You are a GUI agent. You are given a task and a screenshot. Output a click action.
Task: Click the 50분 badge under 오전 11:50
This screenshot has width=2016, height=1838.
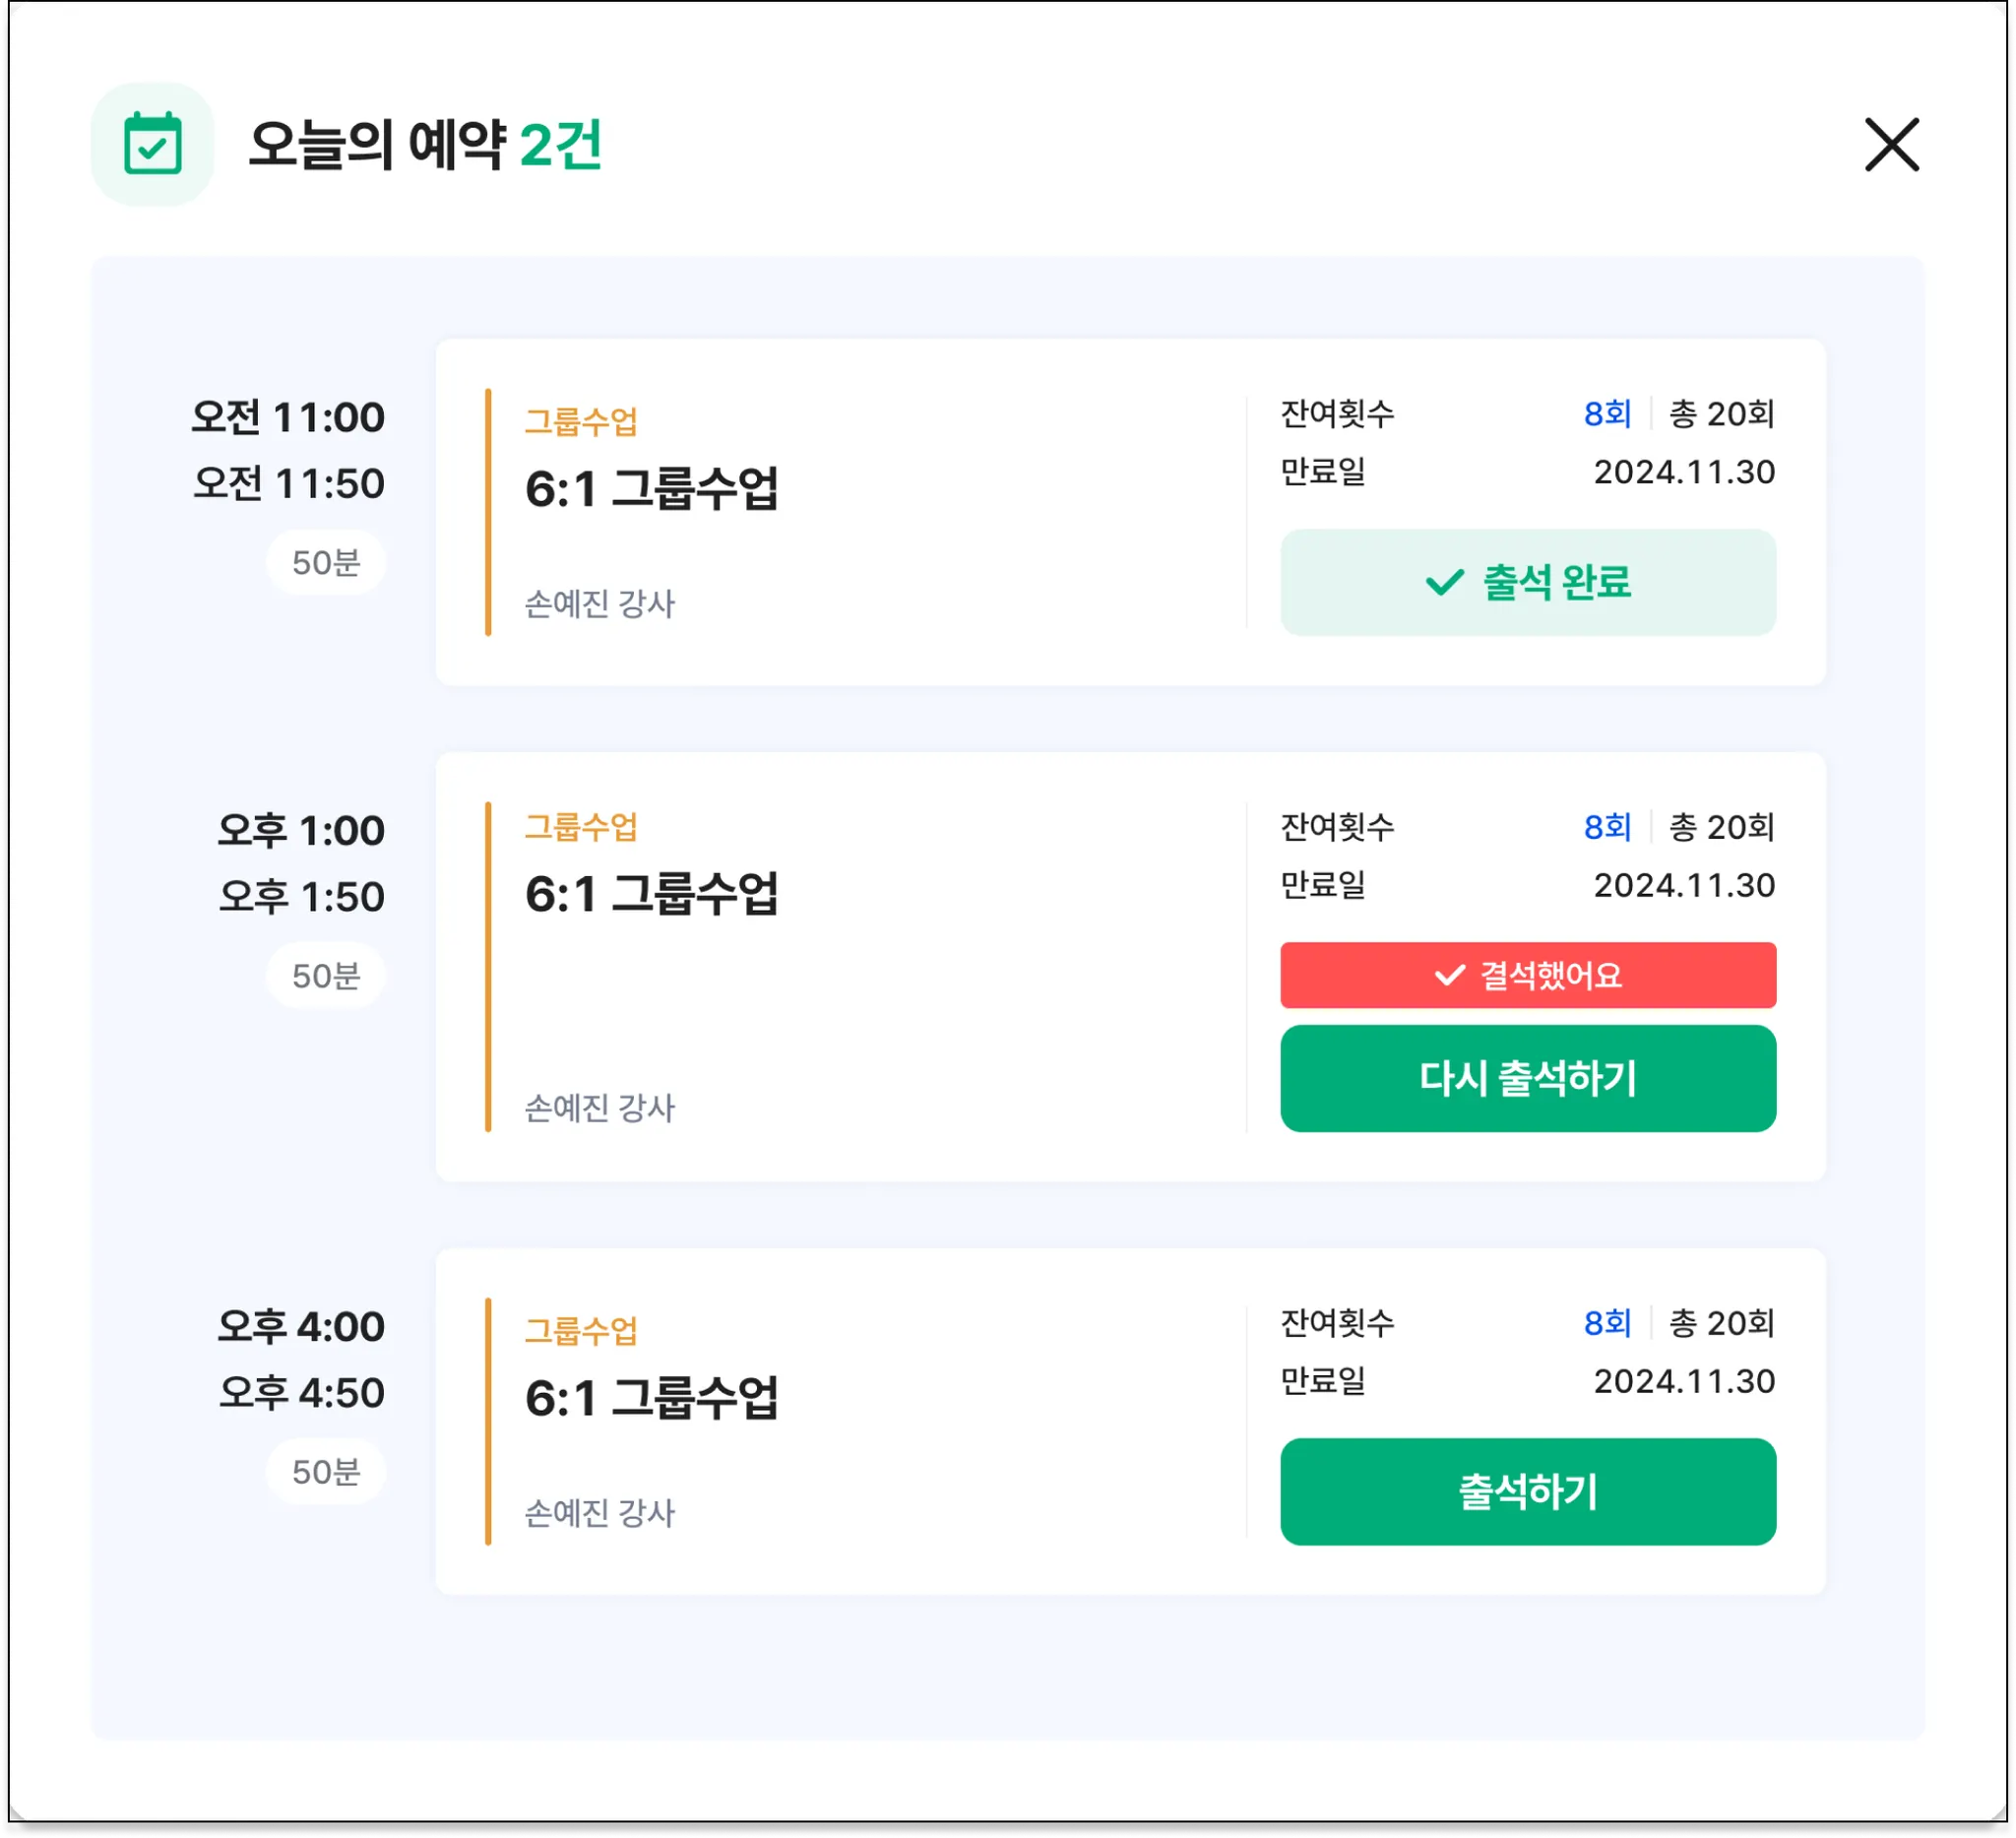click(326, 563)
